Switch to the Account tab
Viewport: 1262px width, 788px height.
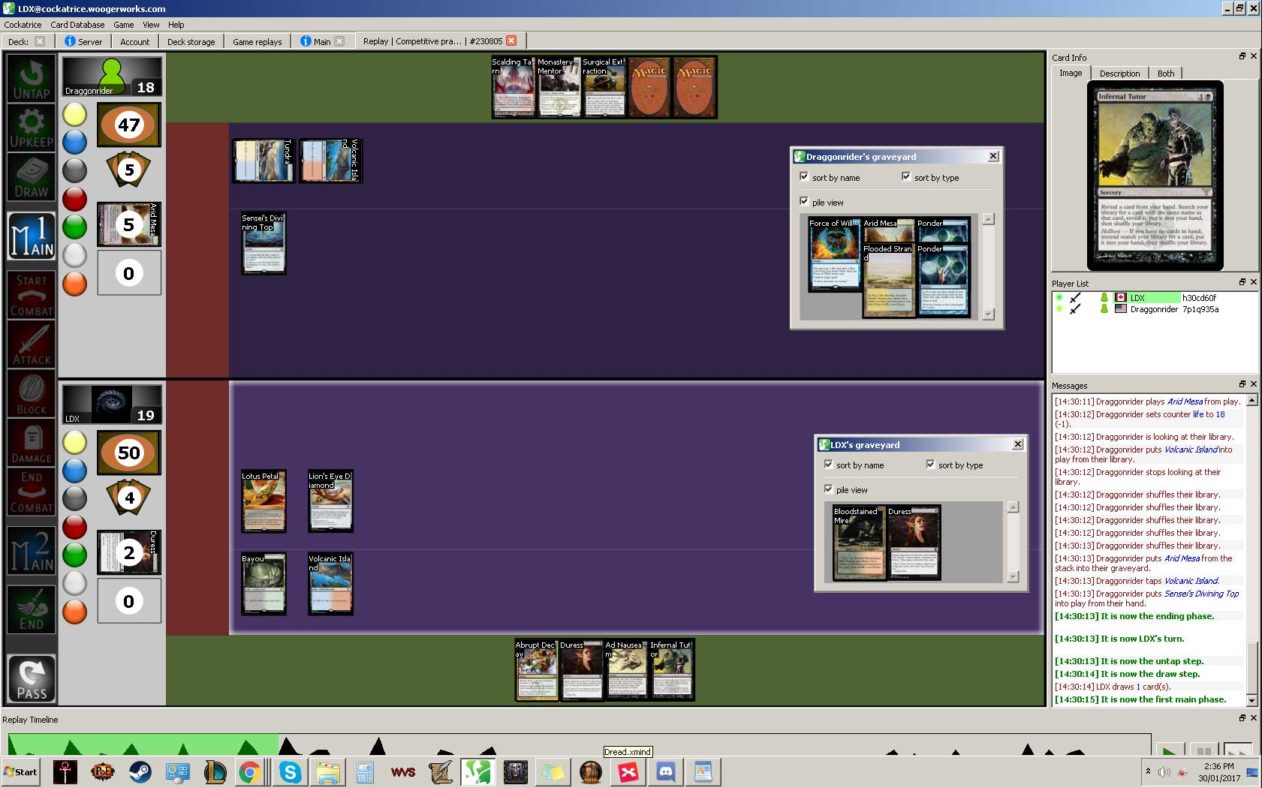[x=135, y=41]
